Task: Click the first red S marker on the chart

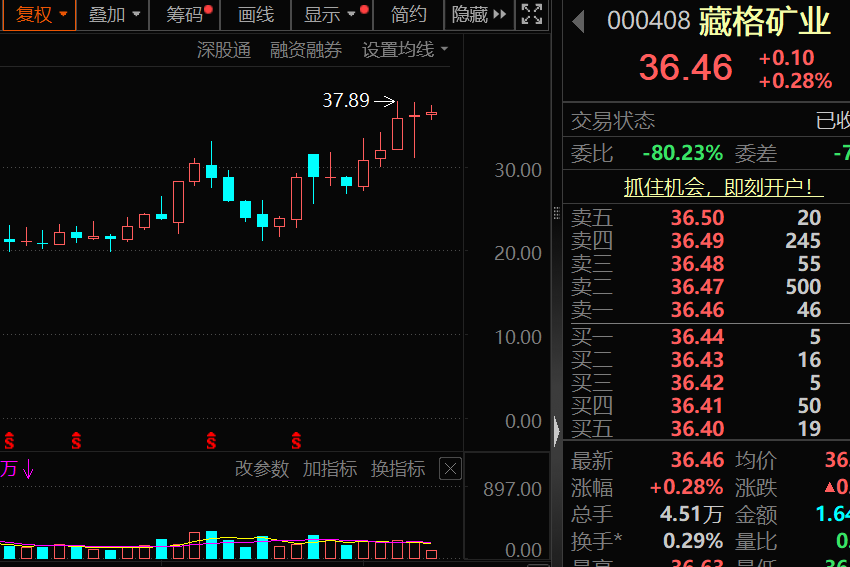Action: (10, 440)
